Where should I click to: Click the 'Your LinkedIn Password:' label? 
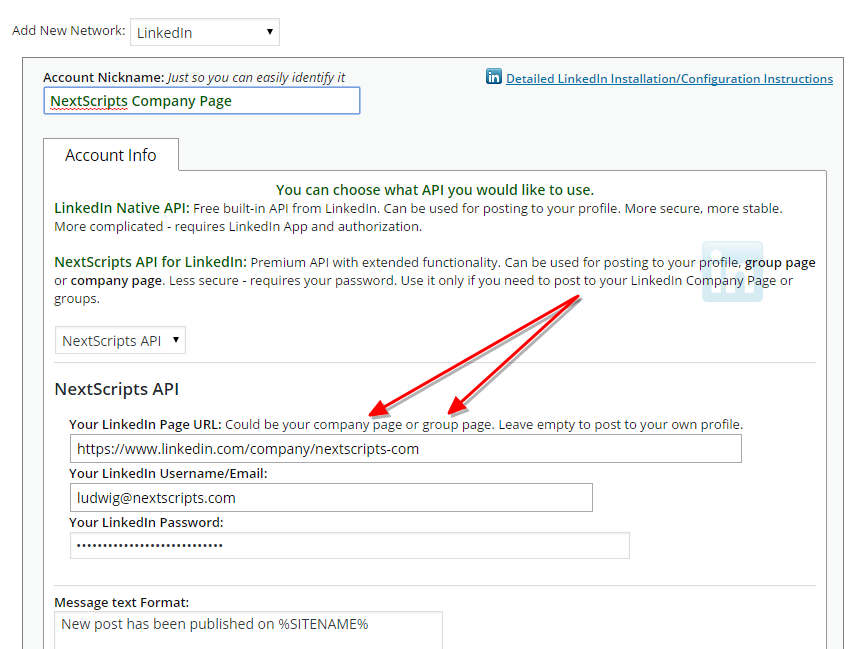(x=146, y=522)
